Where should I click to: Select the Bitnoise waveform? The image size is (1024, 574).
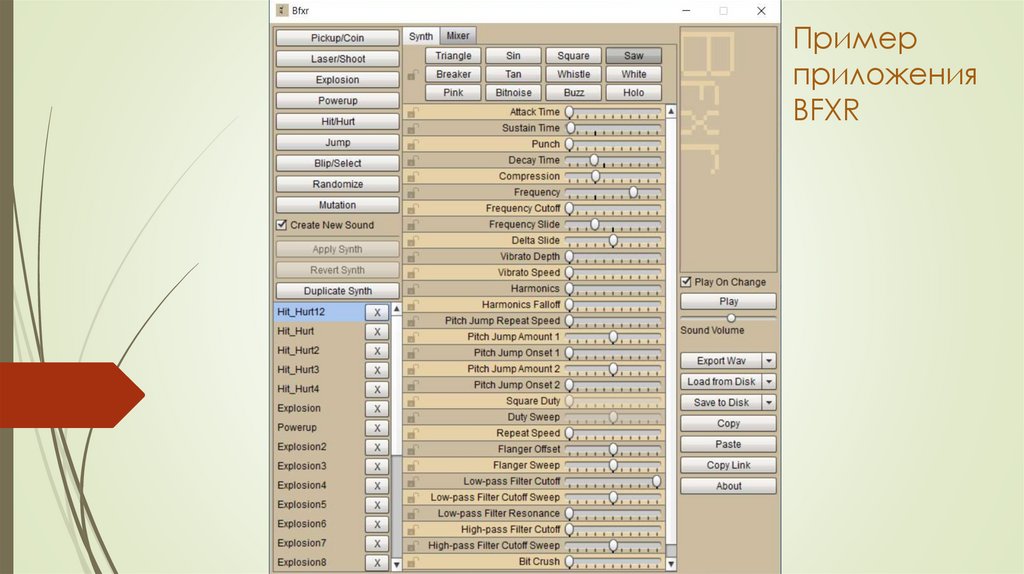(513, 93)
